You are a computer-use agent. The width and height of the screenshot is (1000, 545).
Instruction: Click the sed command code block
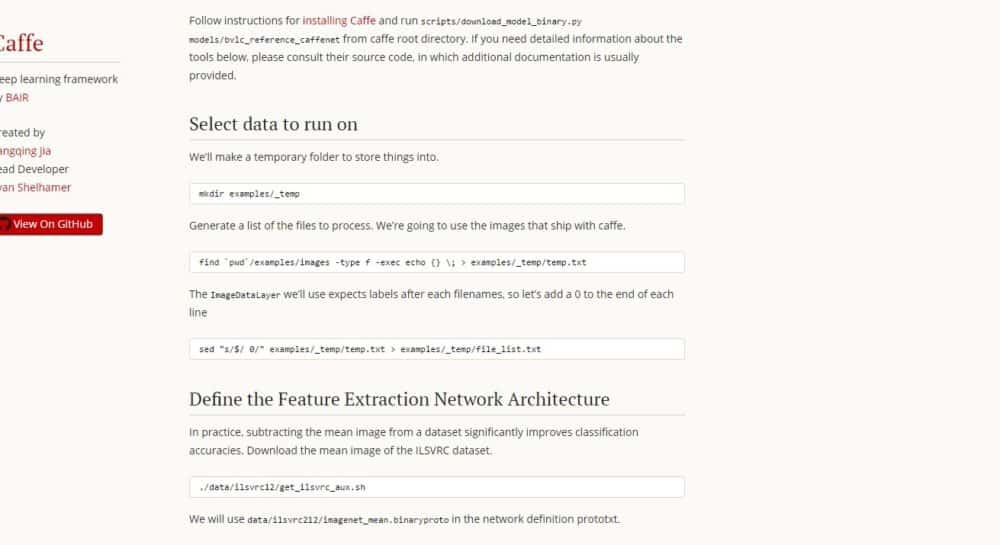point(436,349)
